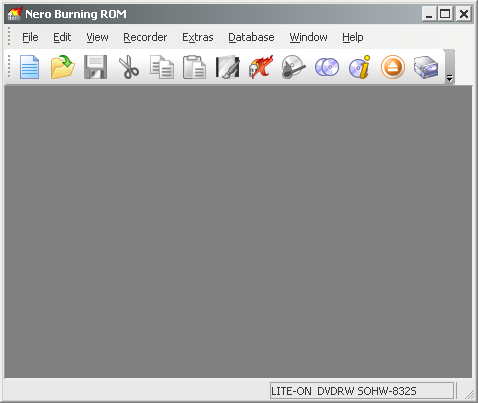
Task: Start burning with the flame icon
Action: 261,67
